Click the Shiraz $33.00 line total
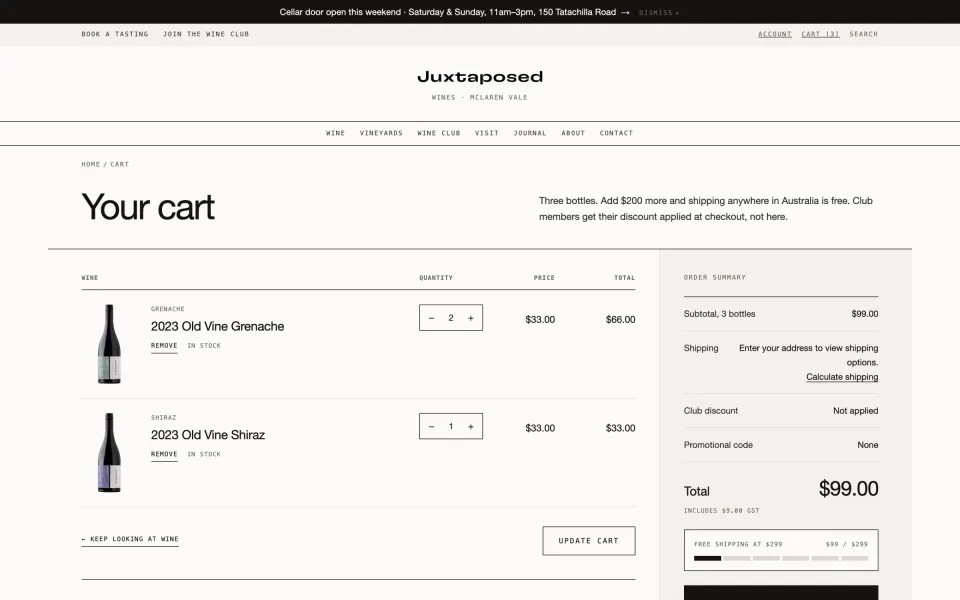The height and width of the screenshot is (600, 960). 620,428
